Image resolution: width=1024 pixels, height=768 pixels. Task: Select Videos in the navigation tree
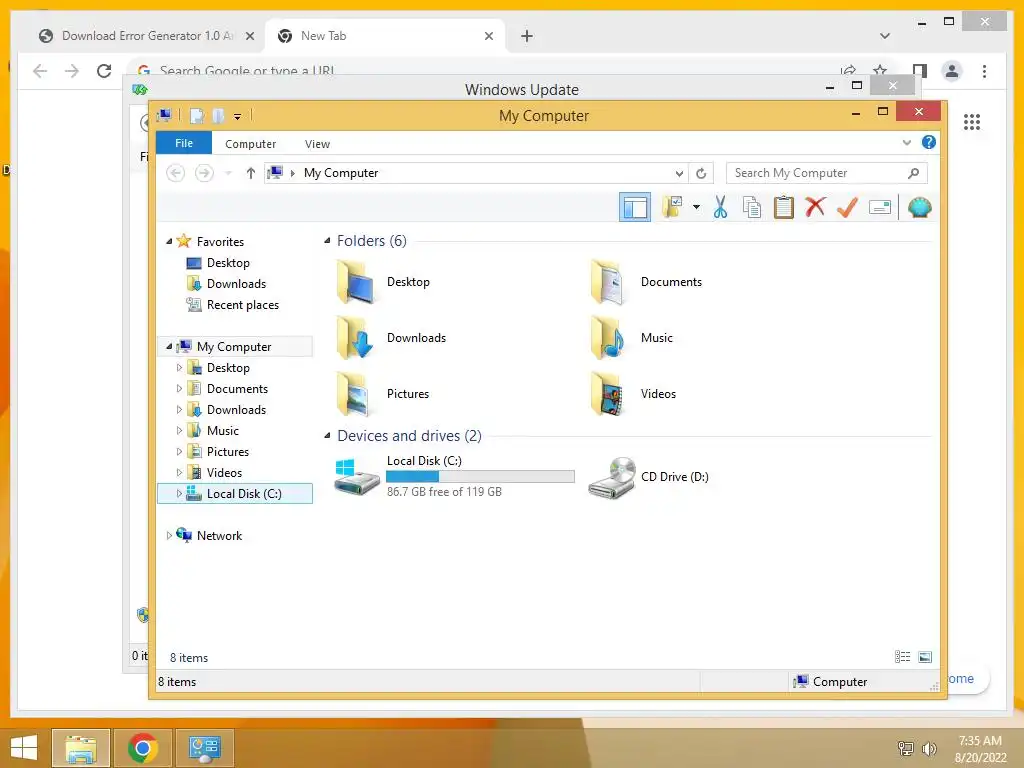click(224, 472)
